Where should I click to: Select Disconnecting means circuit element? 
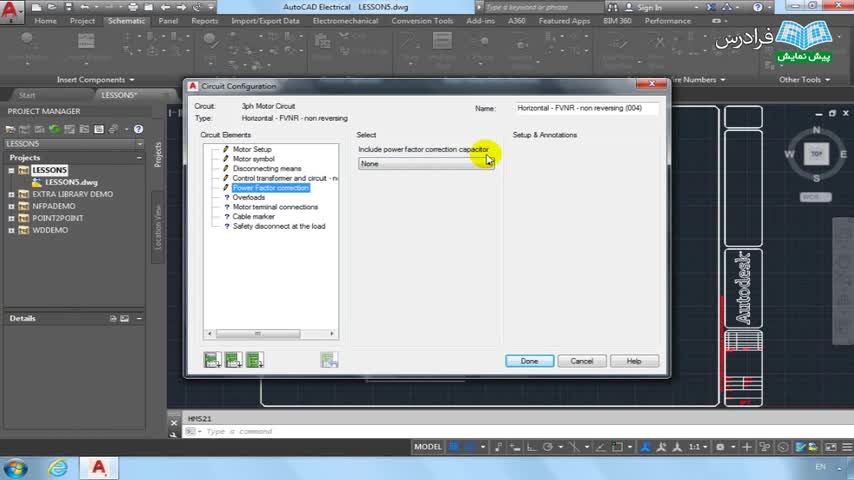pos(267,169)
